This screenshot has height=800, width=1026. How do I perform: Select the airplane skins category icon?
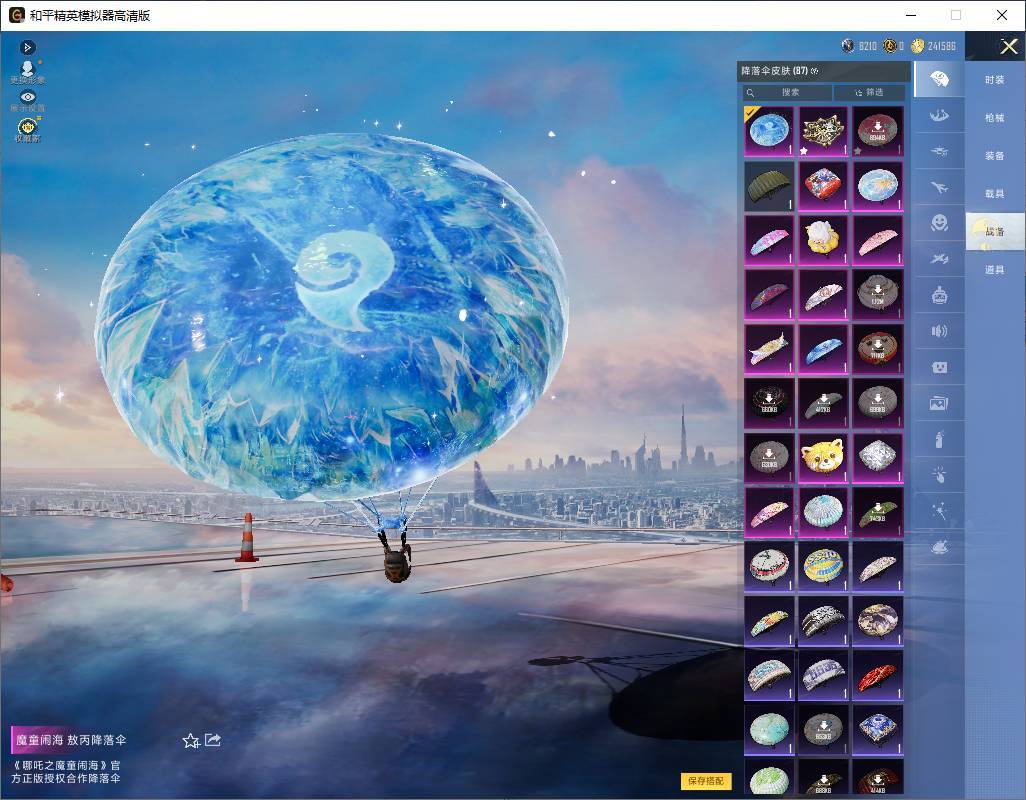click(x=939, y=188)
